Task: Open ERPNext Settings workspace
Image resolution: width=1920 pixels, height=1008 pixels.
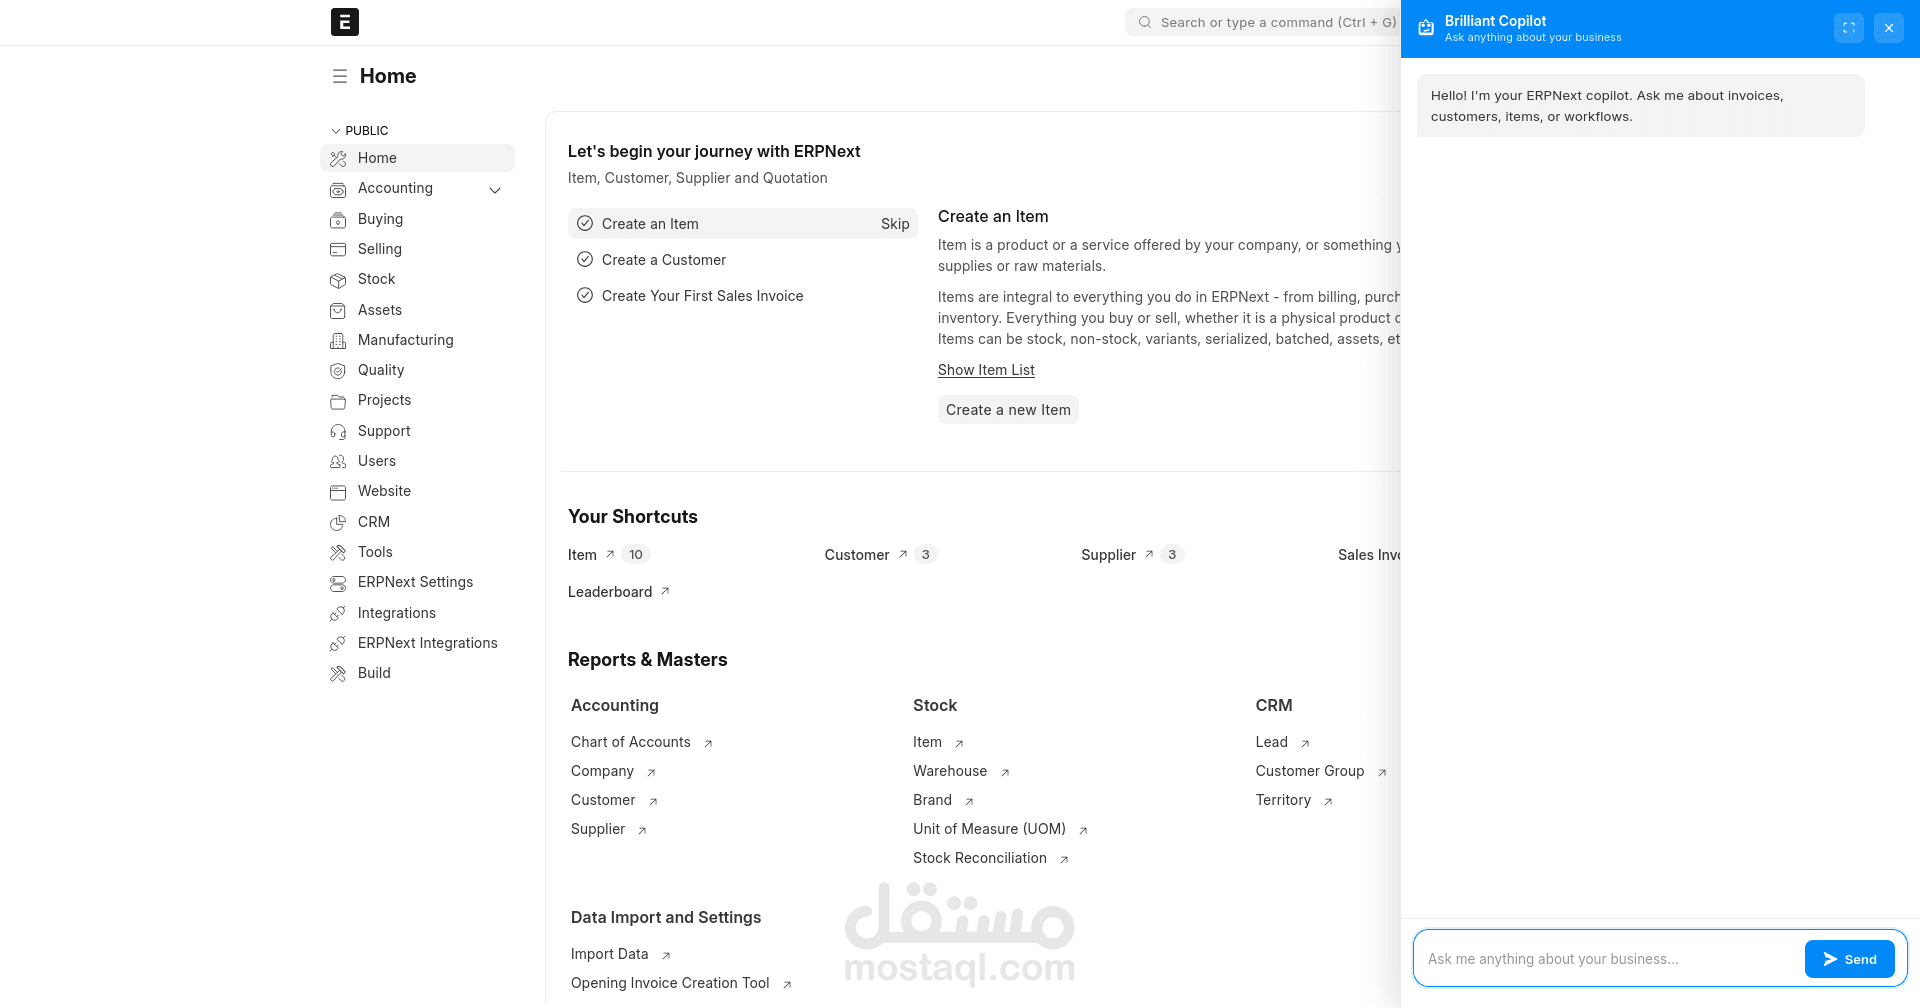Action: 417,582
